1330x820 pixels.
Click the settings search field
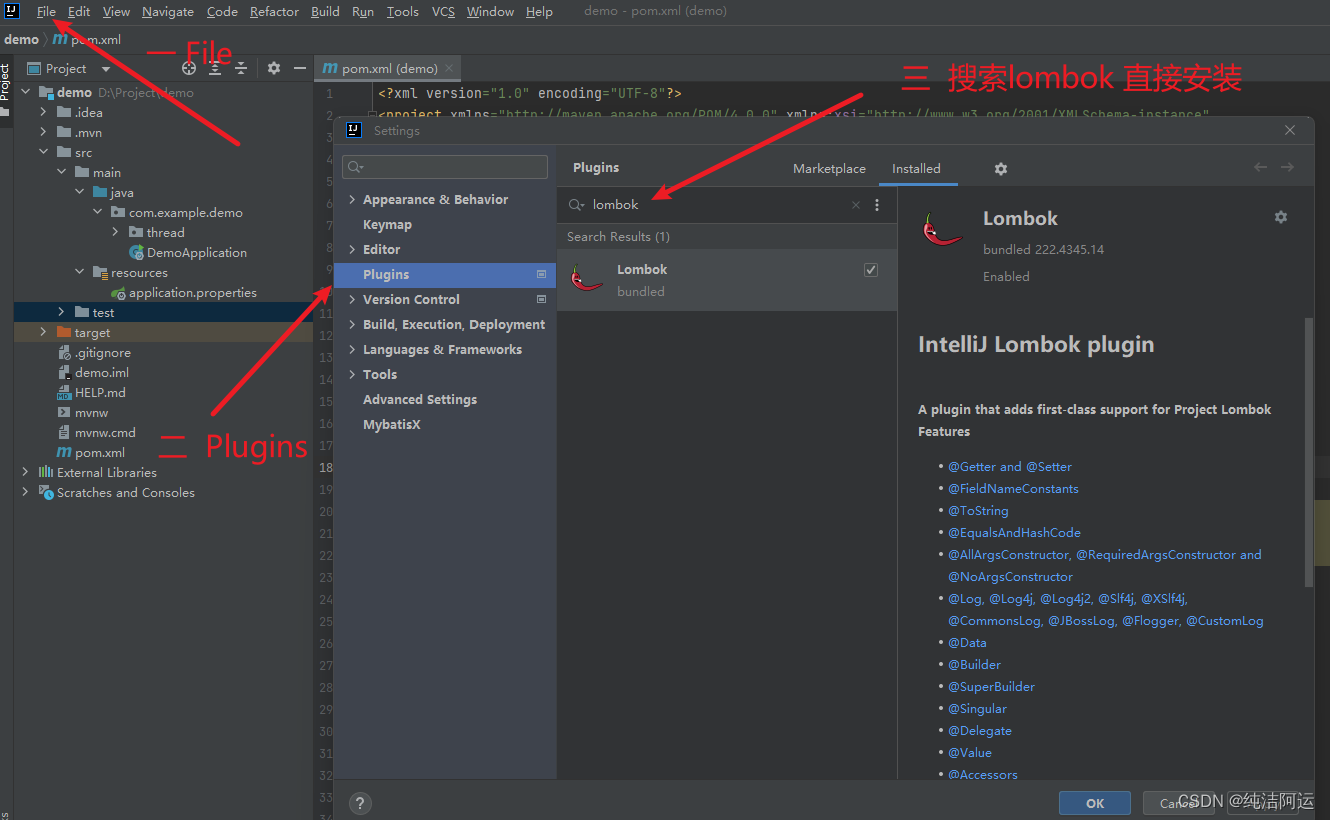445,167
